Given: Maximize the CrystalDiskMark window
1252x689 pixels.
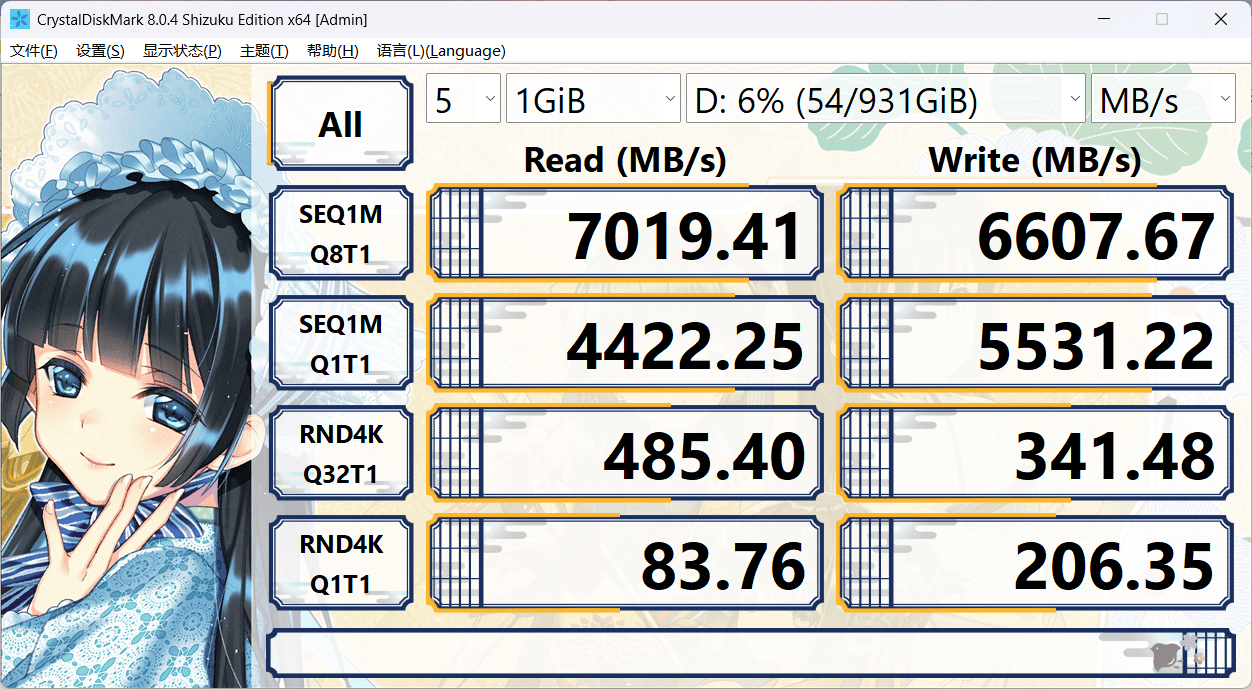Looking at the screenshot, I should (1162, 19).
